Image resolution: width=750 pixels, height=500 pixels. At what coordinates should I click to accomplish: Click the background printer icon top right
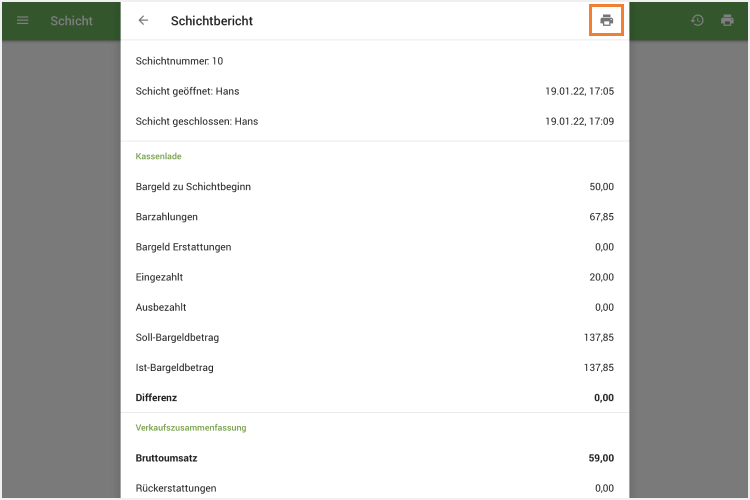coord(727,20)
